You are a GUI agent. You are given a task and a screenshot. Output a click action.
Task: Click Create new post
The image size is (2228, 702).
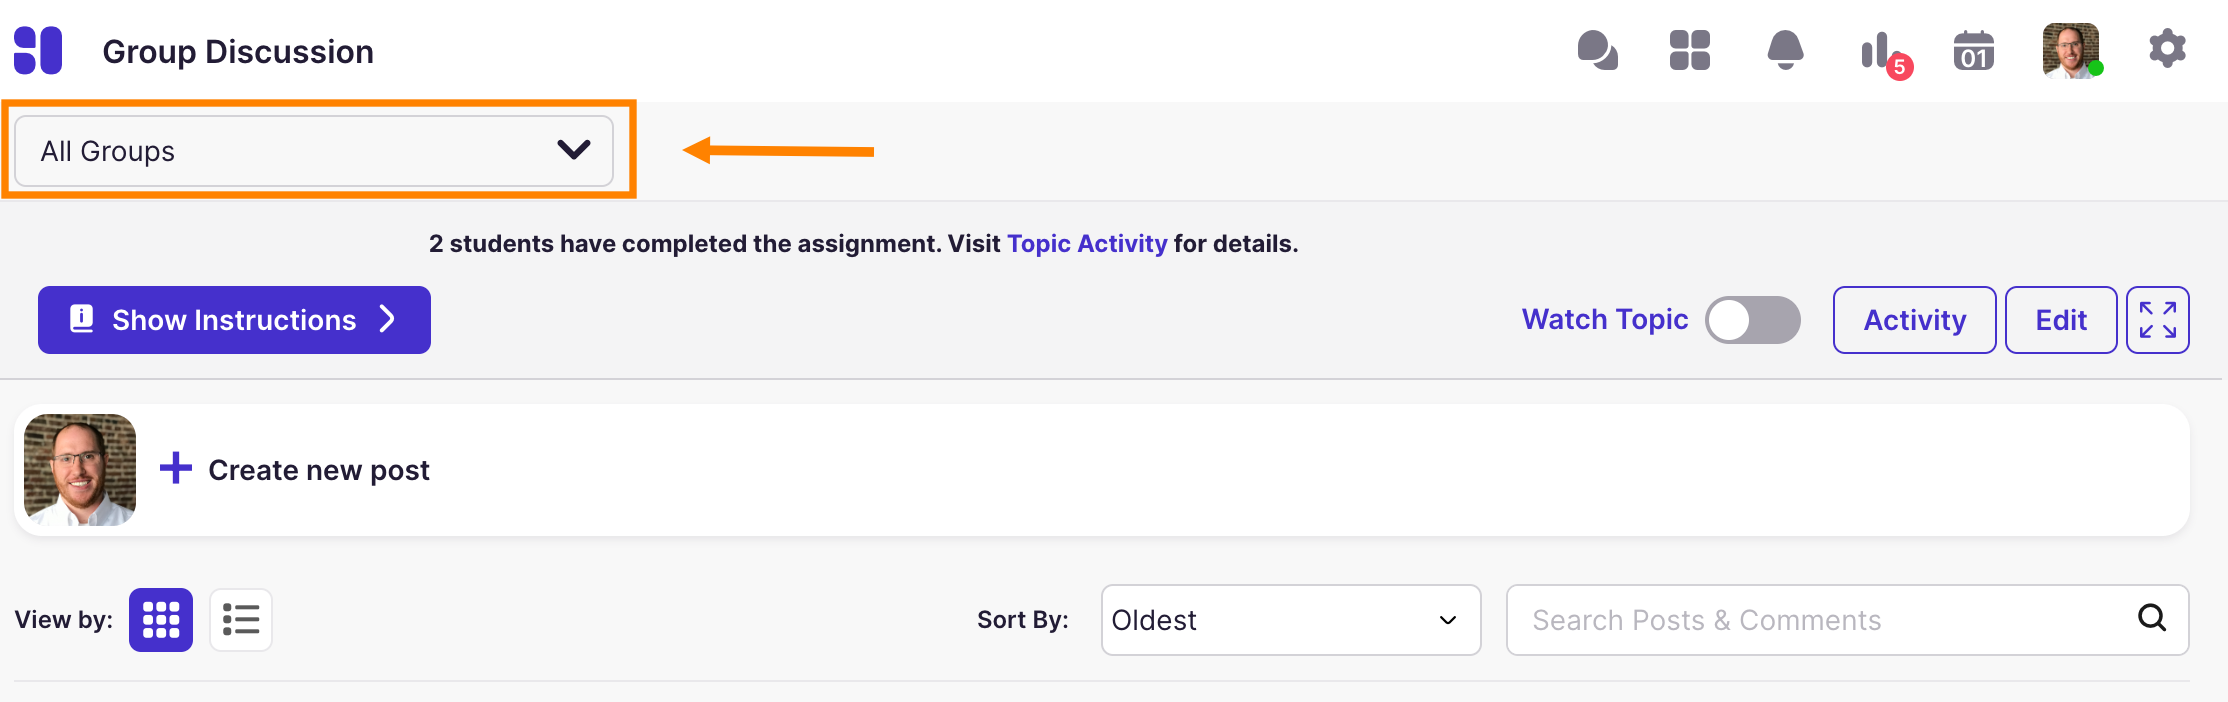318,470
